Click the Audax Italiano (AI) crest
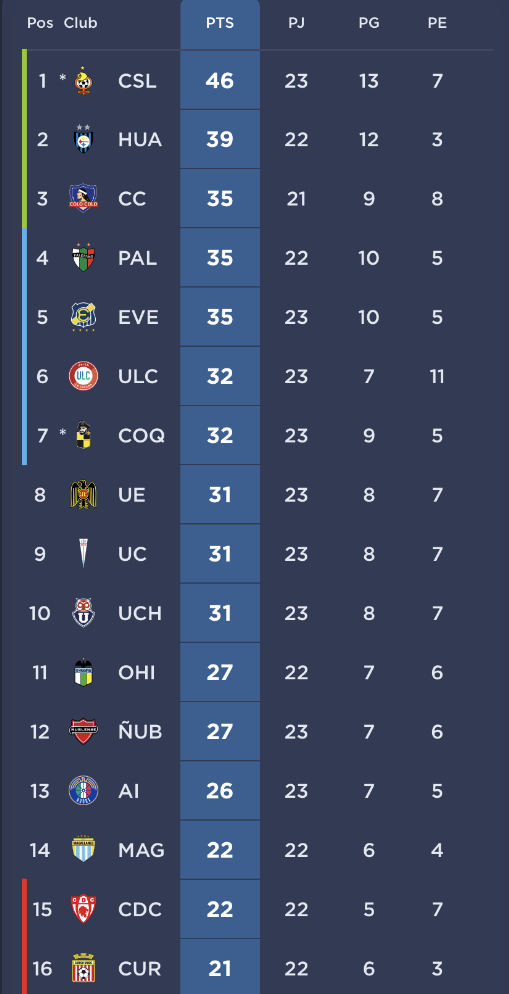The image size is (509, 994). pyautogui.click(x=83, y=791)
